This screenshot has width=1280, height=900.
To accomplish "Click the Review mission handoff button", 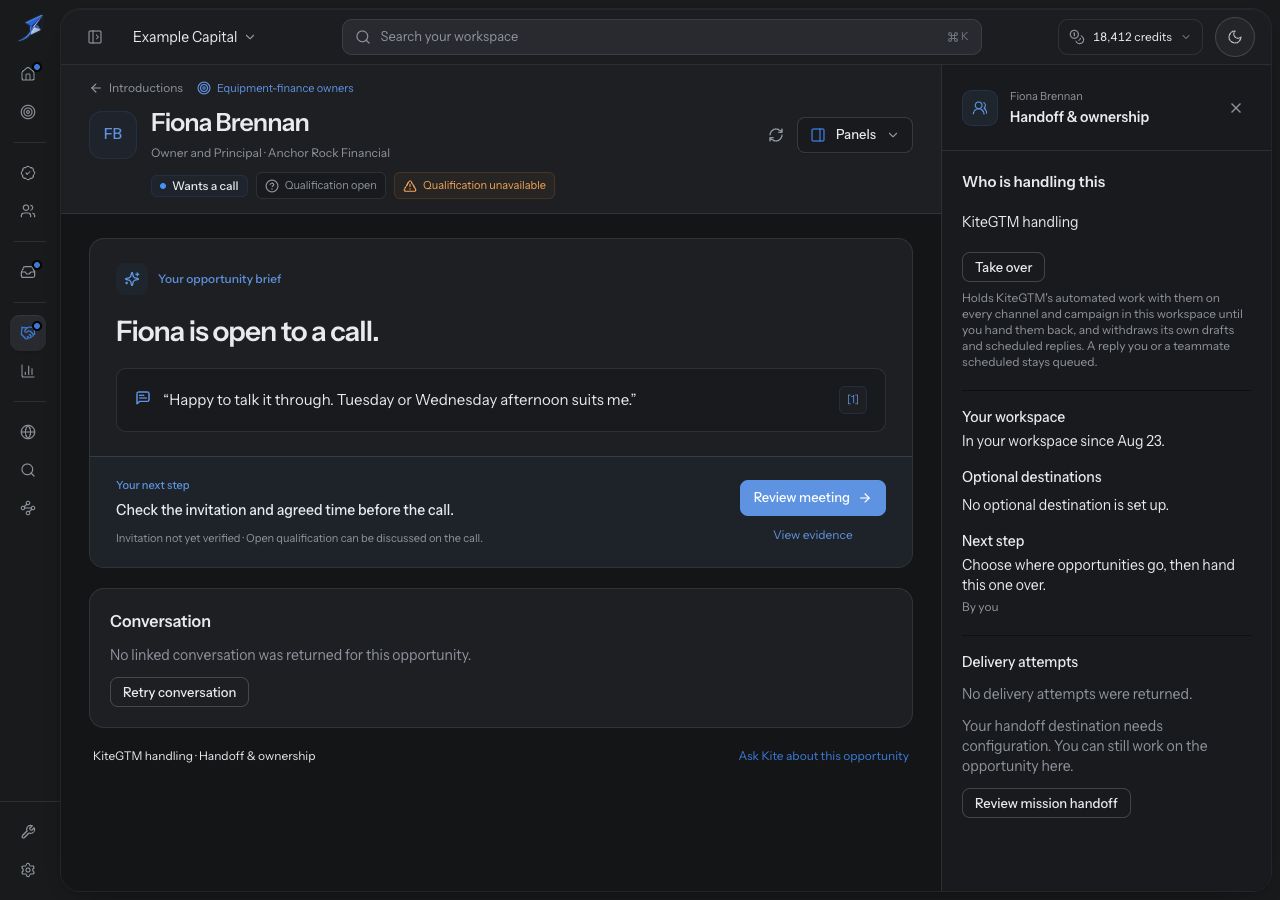I will pyautogui.click(x=1046, y=803).
